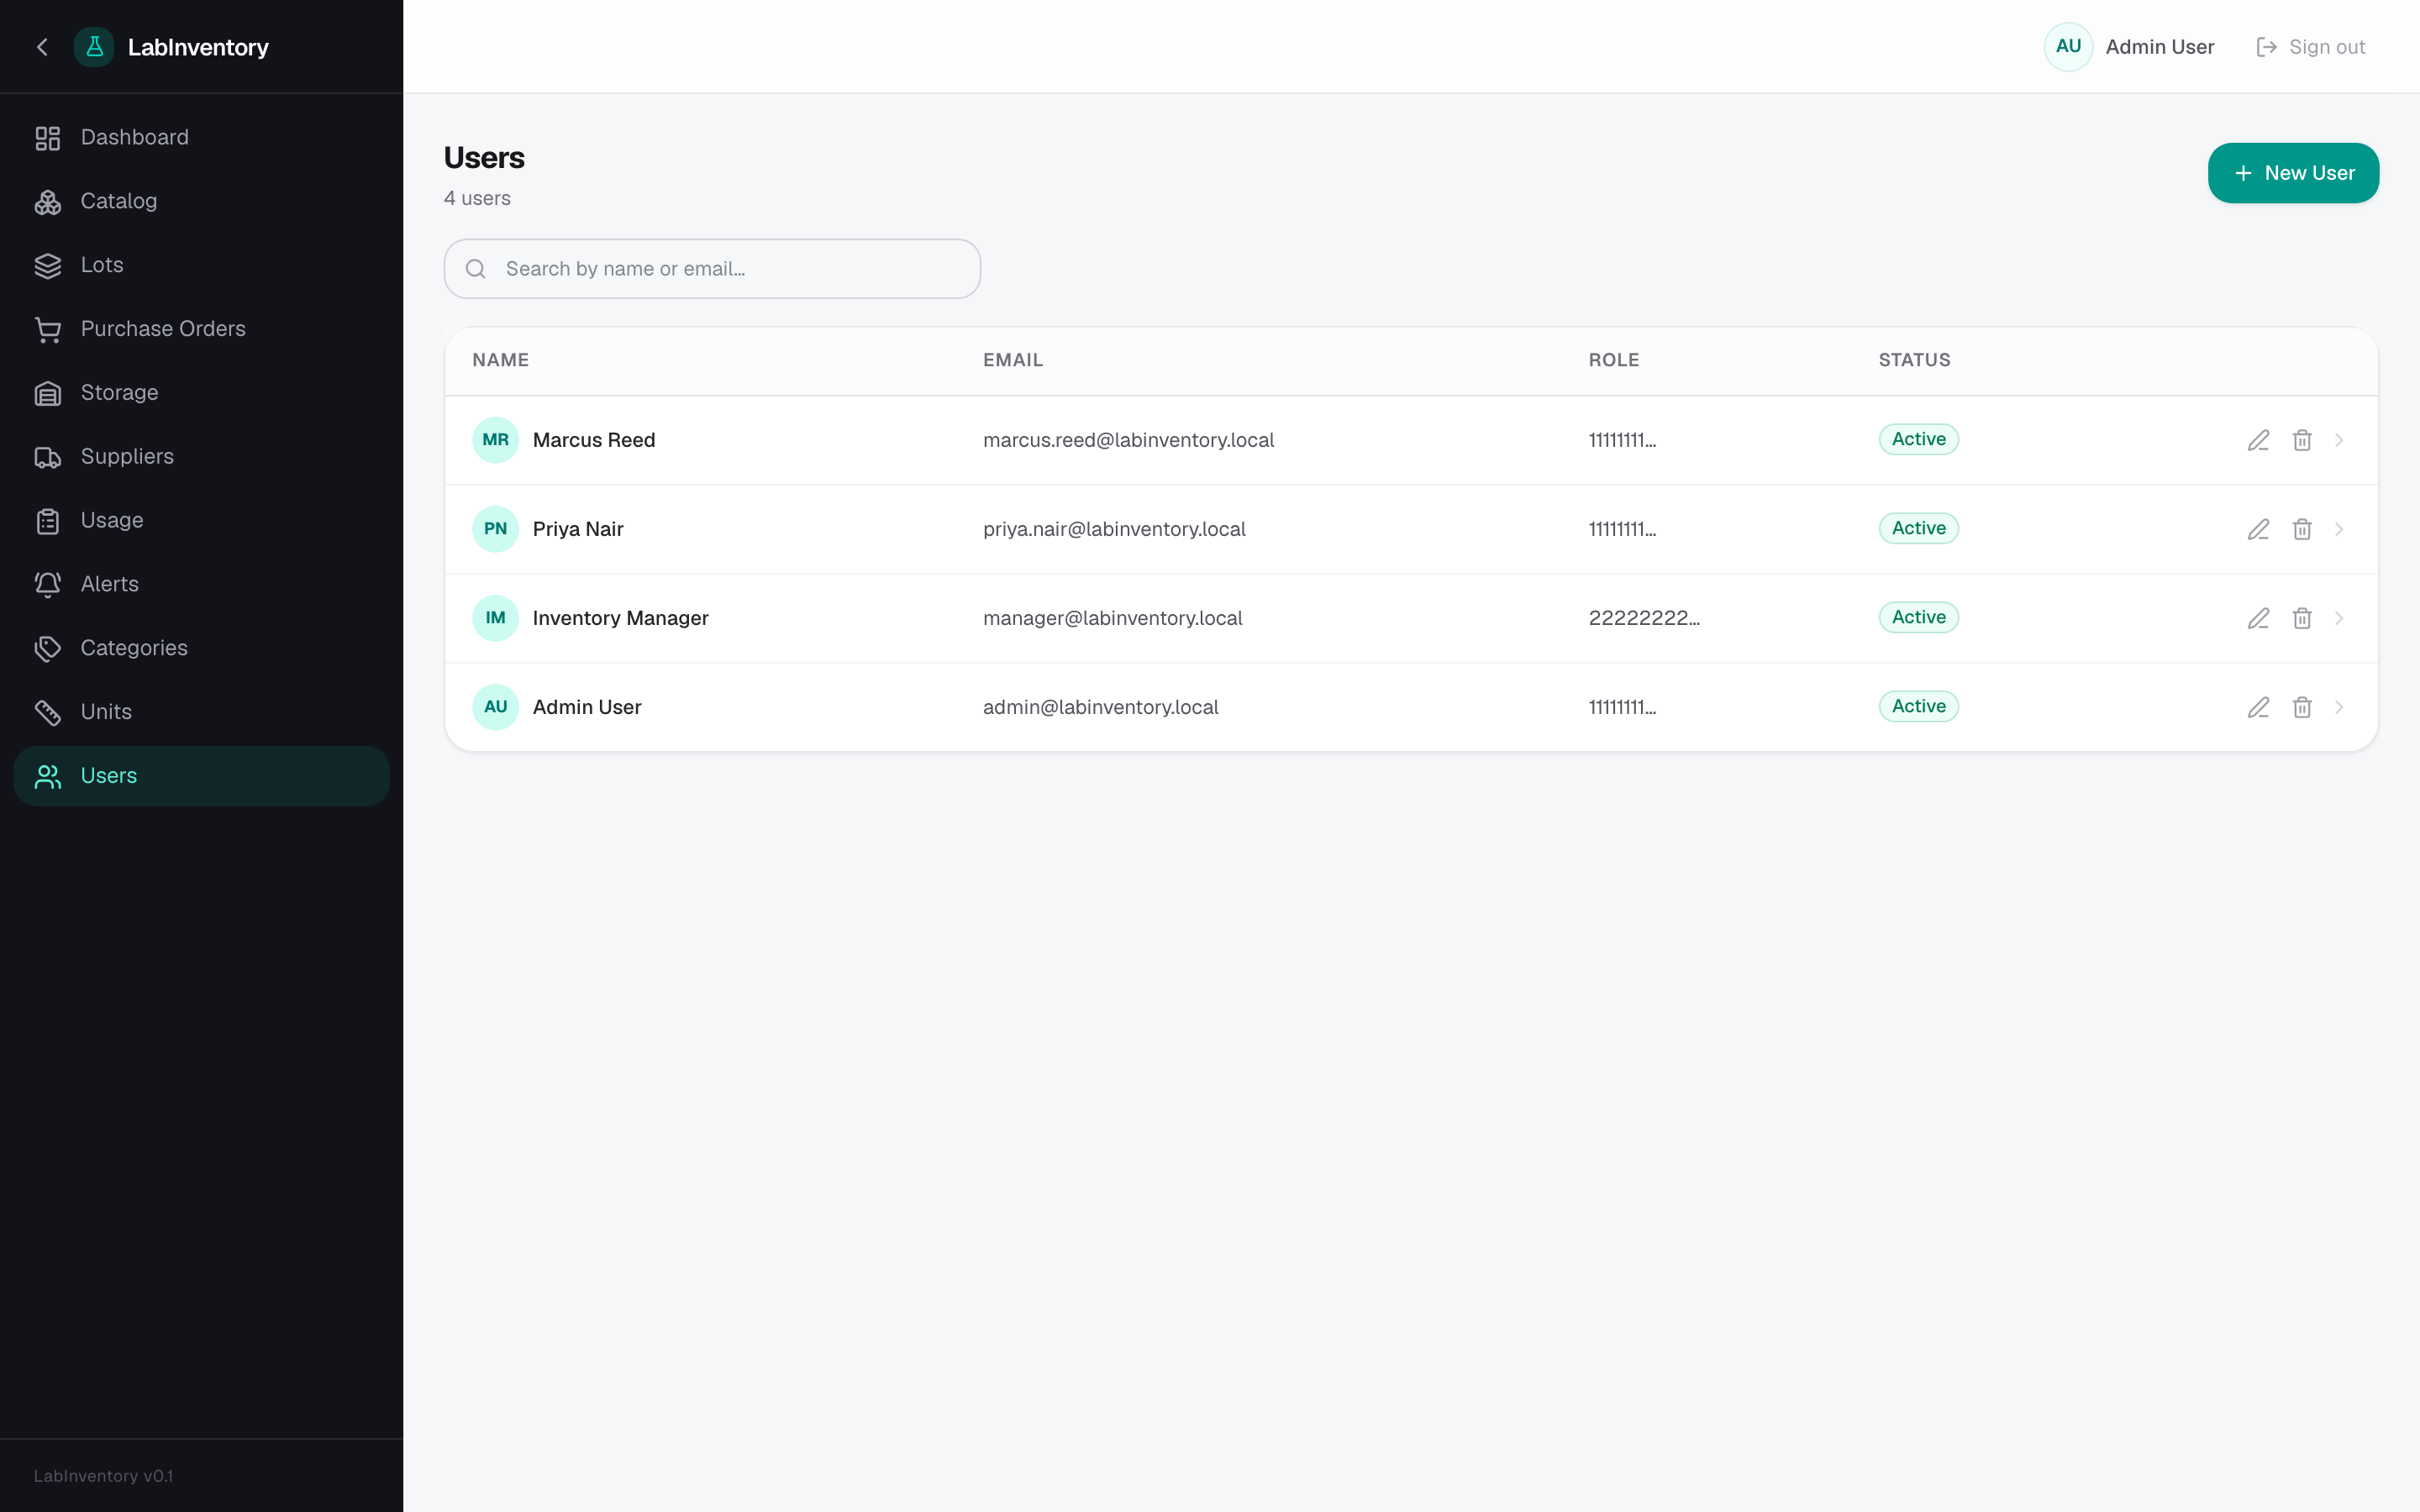Open Units ruler icon in sidebar
Viewport: 2420px width, 1512px height.
click(48, 712)
